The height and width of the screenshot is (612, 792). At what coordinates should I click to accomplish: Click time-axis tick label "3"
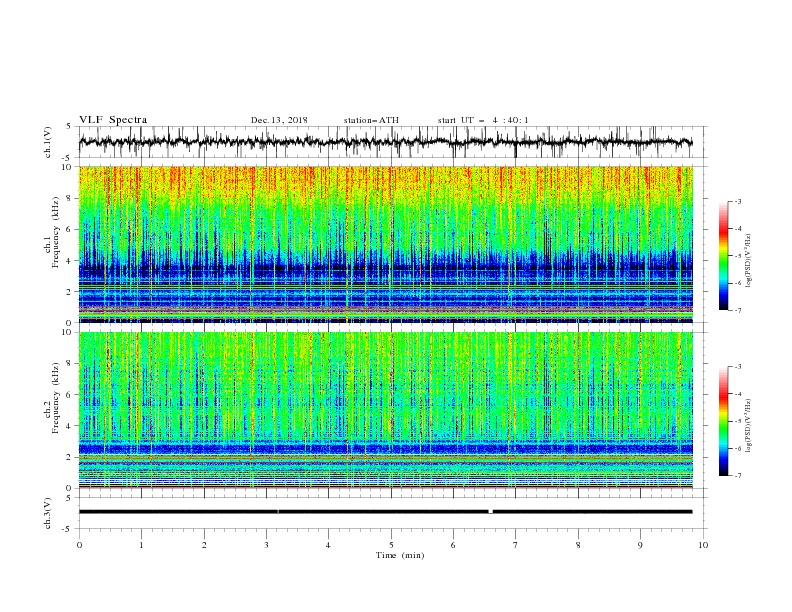click(x=266, y=545)
